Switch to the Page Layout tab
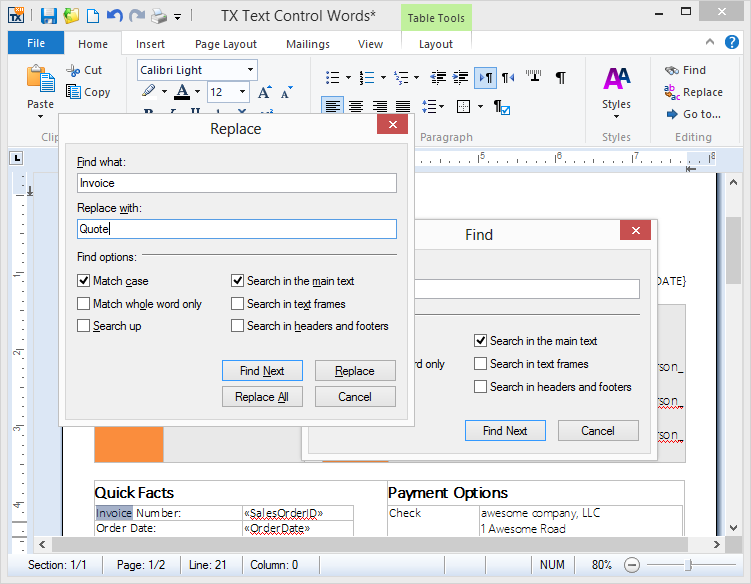Screen dimensions: 751x584 [225, 44]
